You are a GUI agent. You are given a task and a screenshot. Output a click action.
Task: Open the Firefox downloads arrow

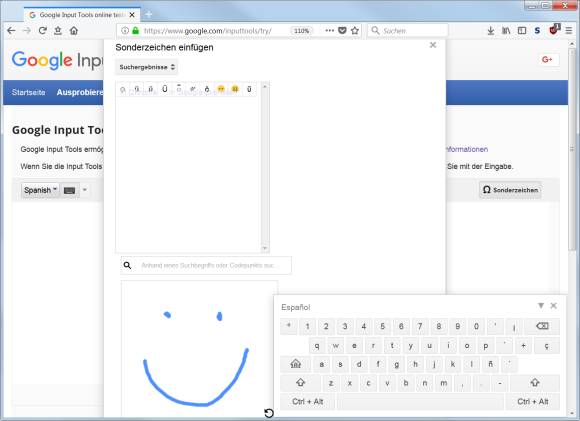click(490, 31)
